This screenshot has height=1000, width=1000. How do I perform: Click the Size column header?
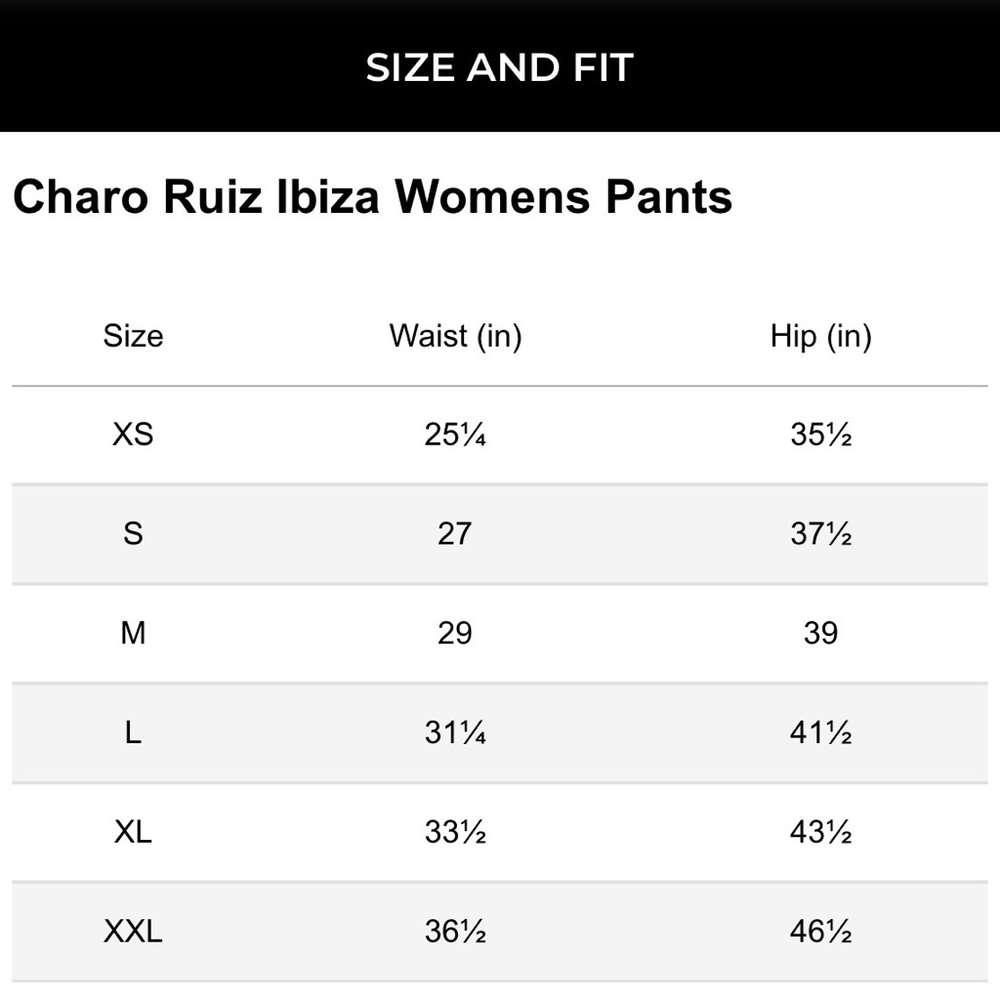point(133,335)
